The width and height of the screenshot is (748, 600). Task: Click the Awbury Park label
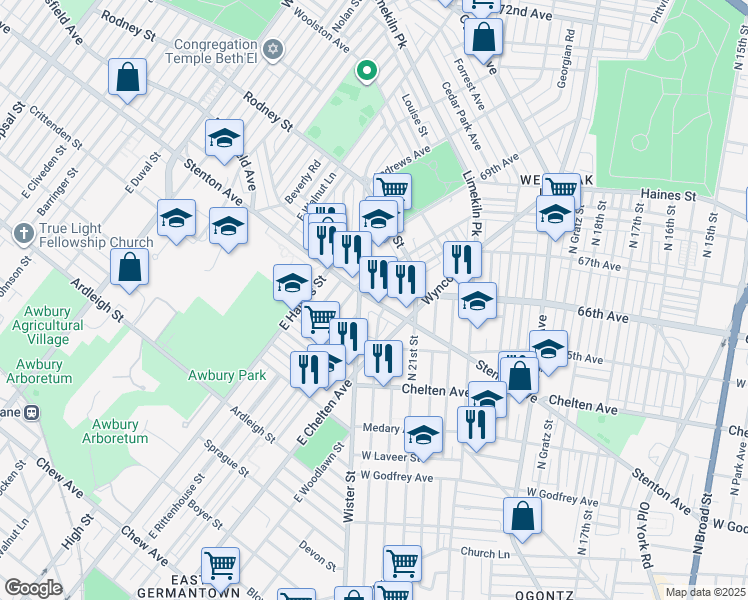pyautogui.click(x=227, y=375)
